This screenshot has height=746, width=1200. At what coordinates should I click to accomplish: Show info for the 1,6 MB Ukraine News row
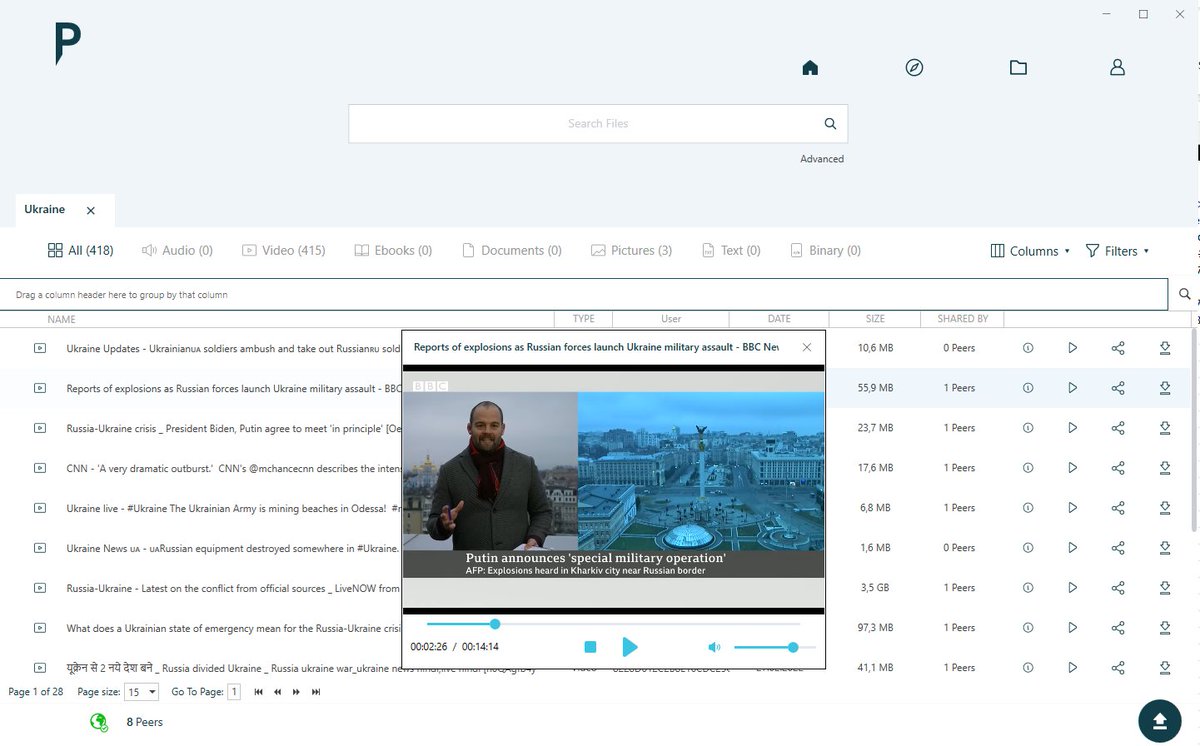1028,548
